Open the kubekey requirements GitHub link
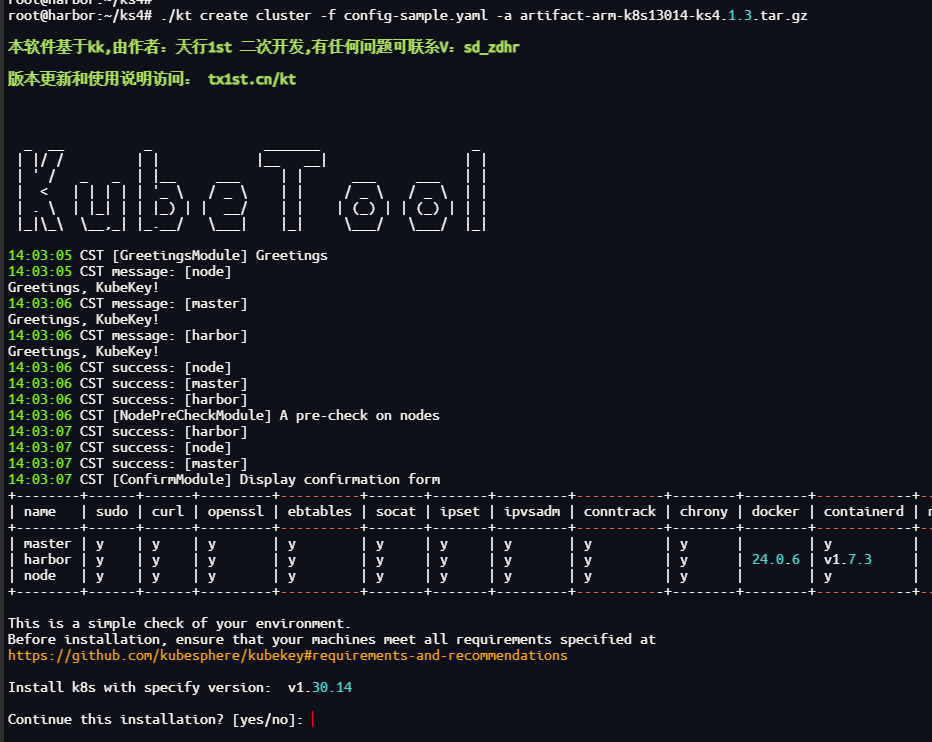The height and width of the screenshot is (742, 932). (x=288, y=655)
